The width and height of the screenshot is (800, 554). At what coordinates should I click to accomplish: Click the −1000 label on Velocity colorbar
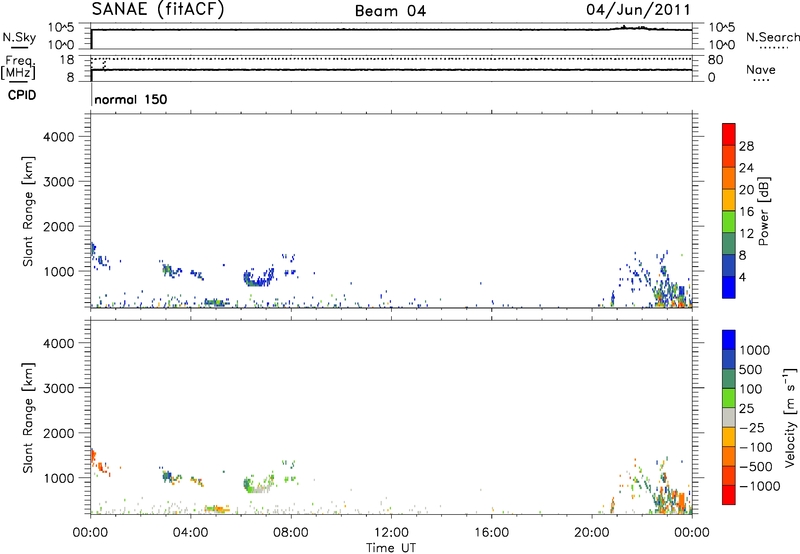coord(760,486)
